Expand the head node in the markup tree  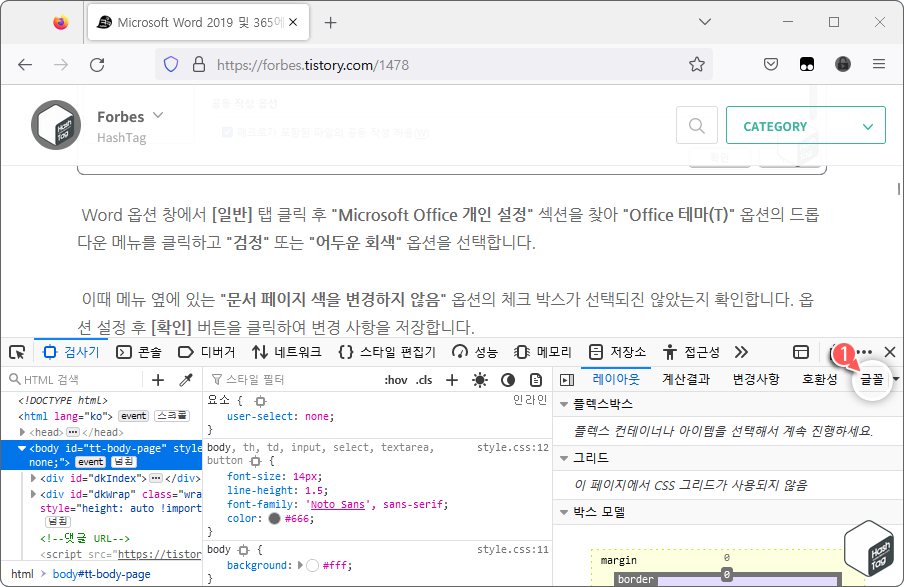click(22, 432)
